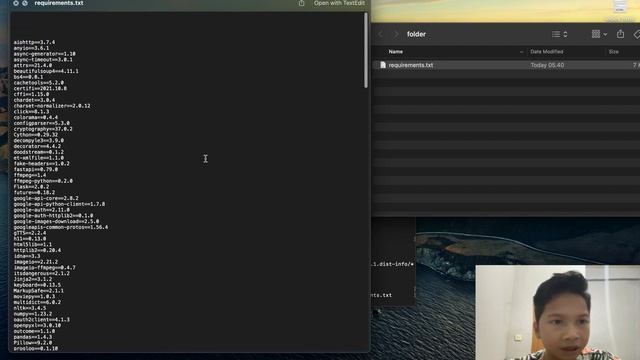The height and width of the screenshot is (360, 640).
Task: Click the "cffi" line in the preview
Action: [31, 94]
